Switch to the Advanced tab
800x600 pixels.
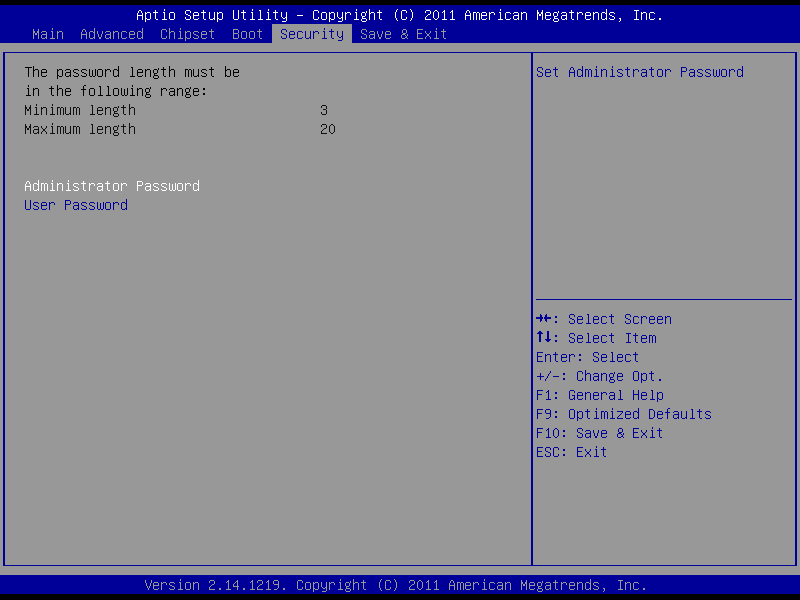(x=112, y=34)
